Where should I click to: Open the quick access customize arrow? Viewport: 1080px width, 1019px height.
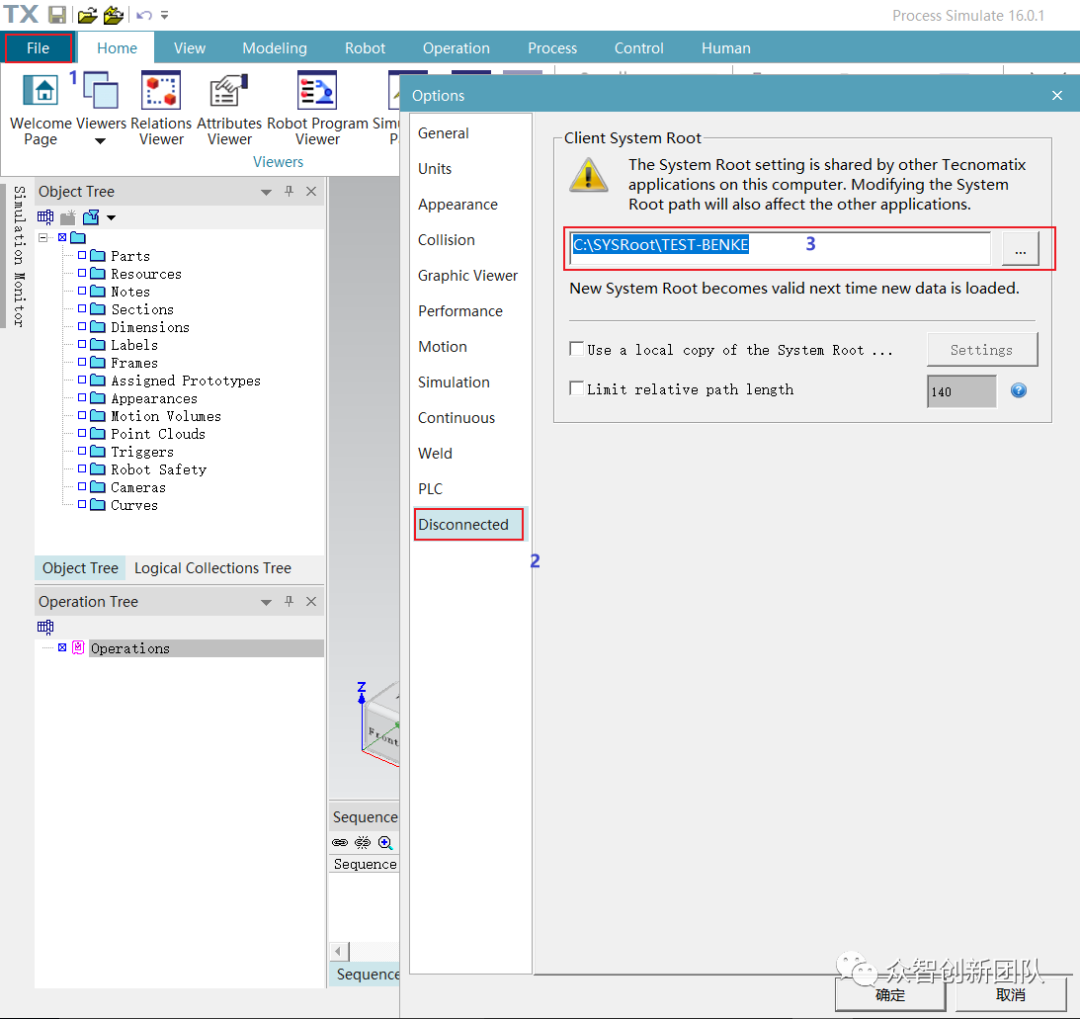pos(164,15)
